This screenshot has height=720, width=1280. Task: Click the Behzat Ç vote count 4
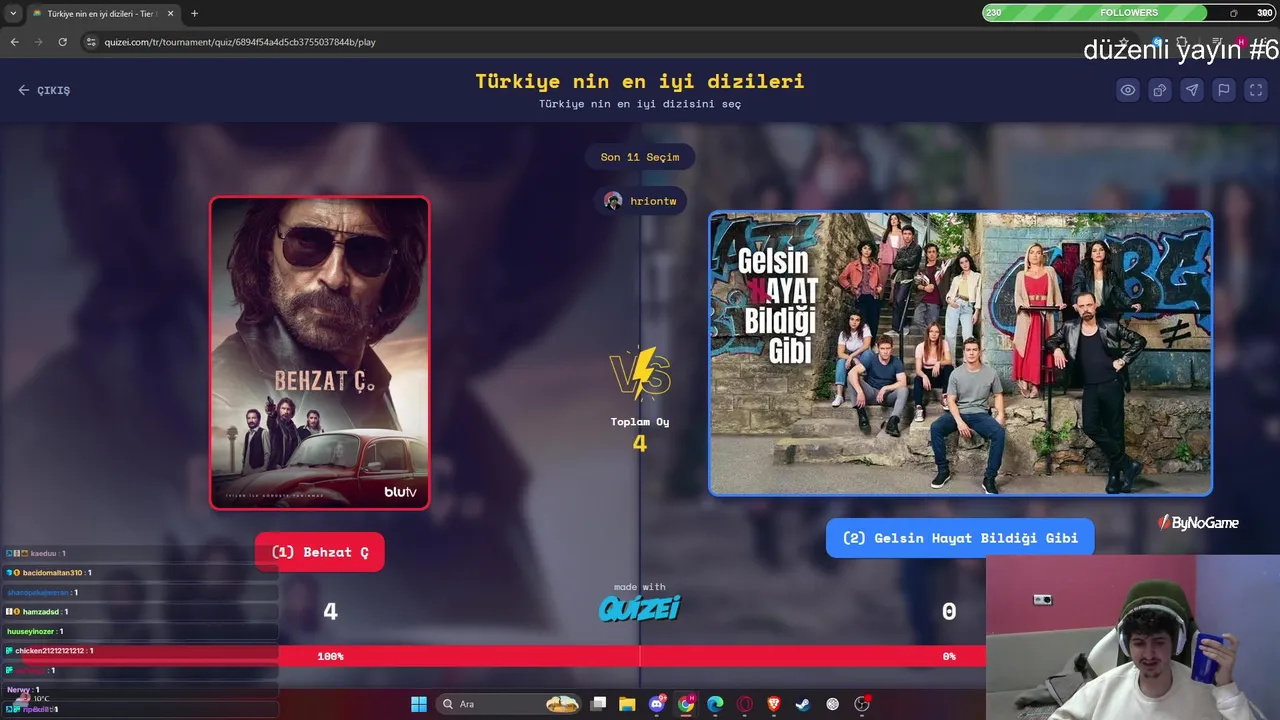331,611
